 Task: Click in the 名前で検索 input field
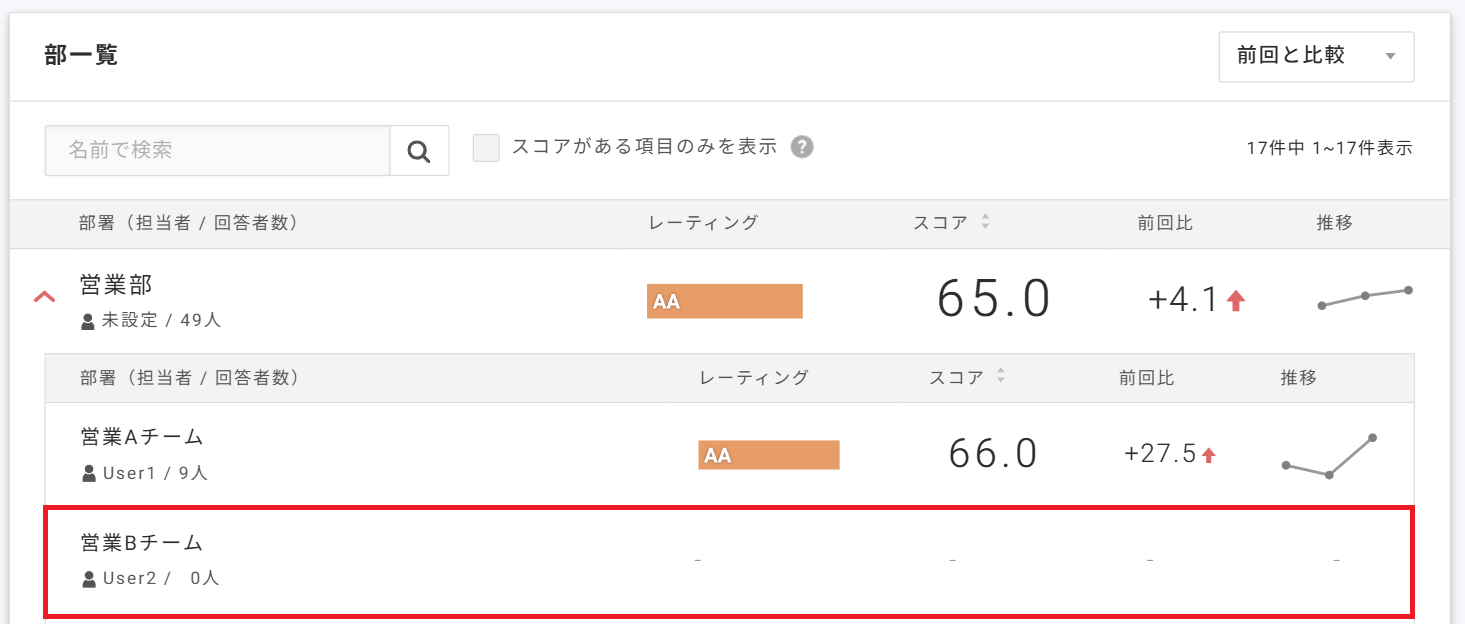(x=217, y=151)
